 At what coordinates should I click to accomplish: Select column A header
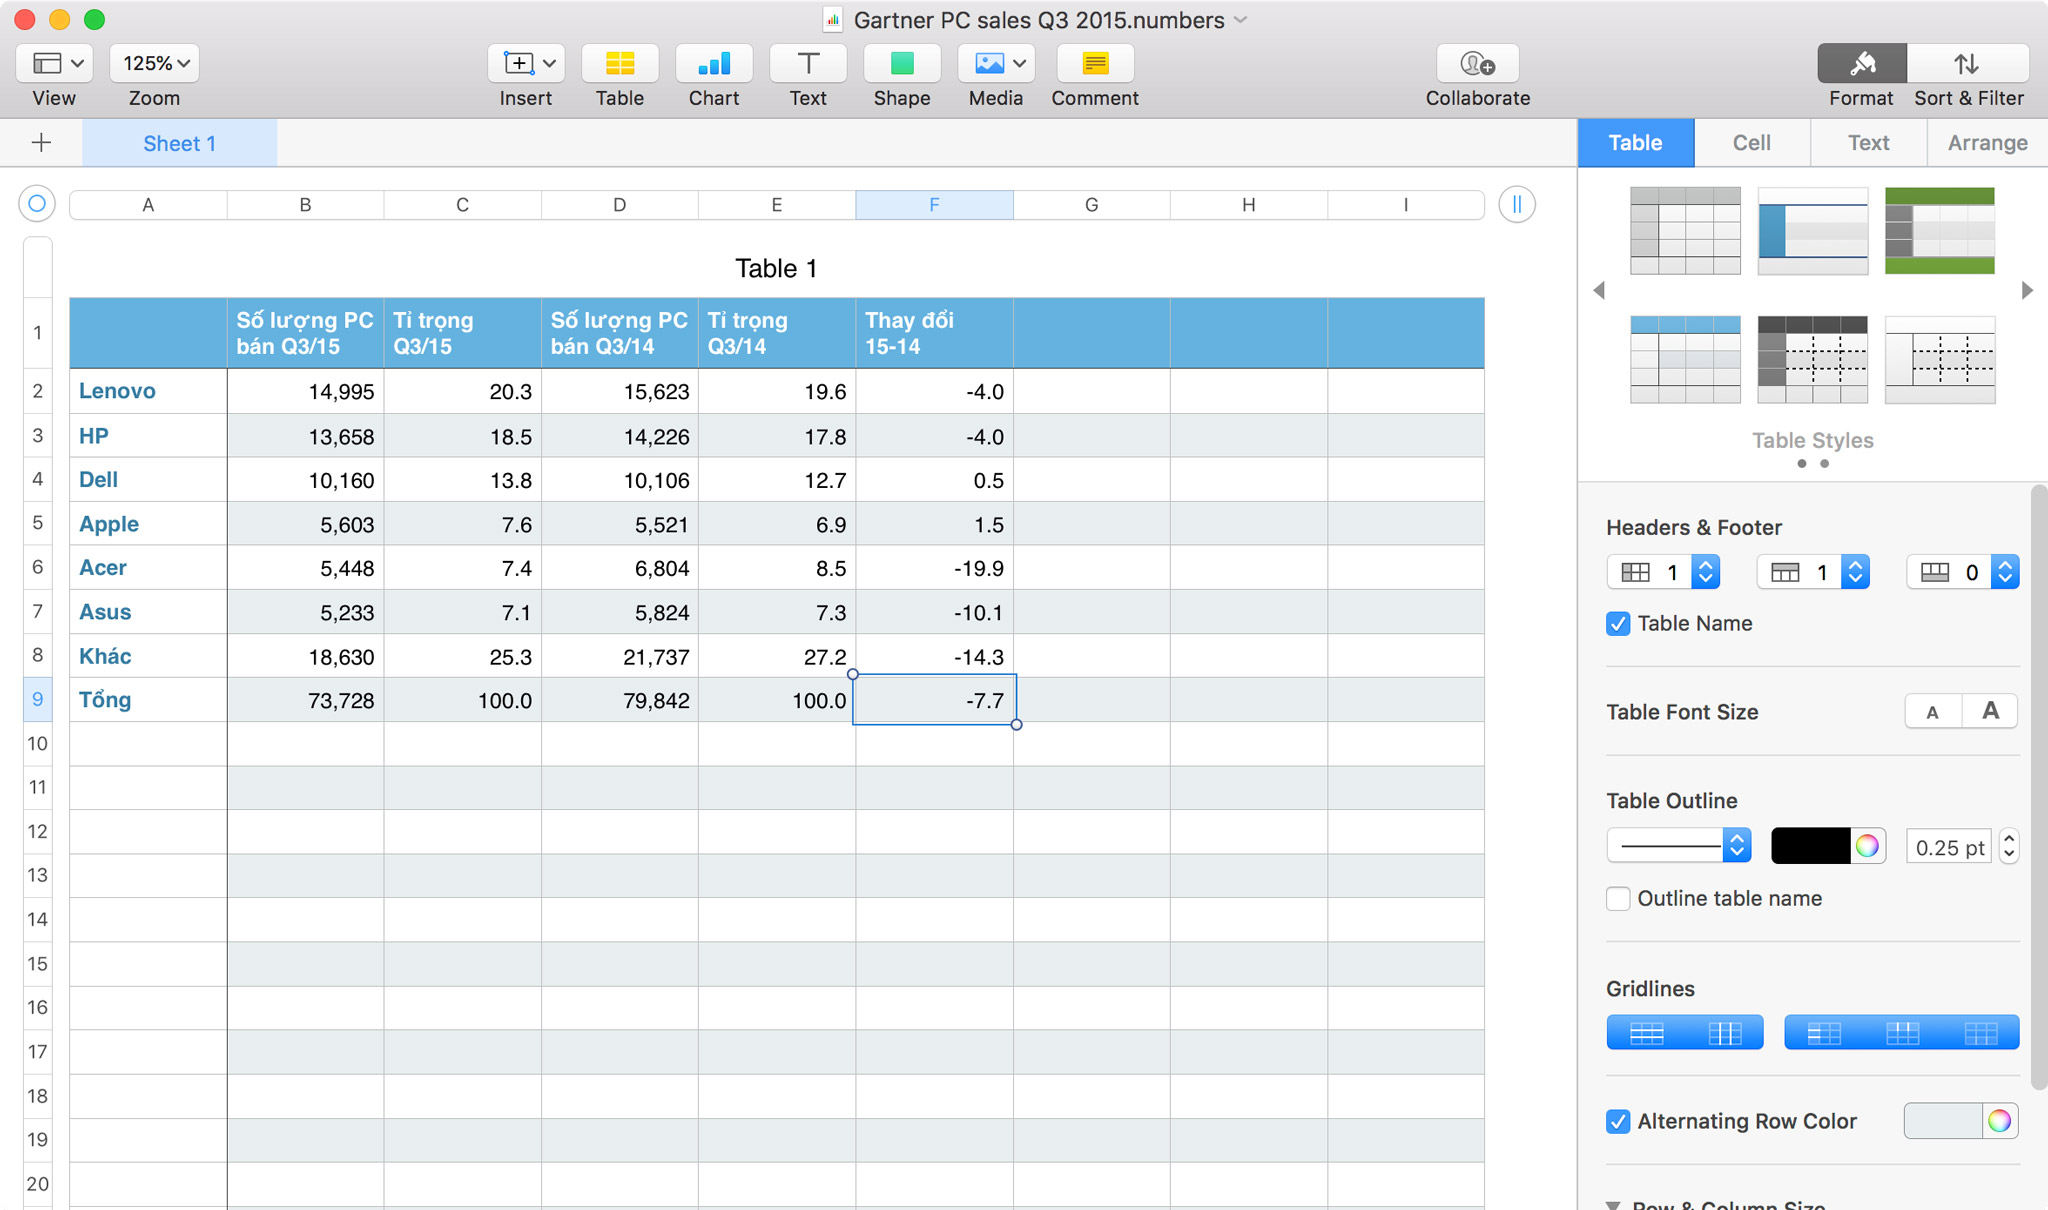148,205
